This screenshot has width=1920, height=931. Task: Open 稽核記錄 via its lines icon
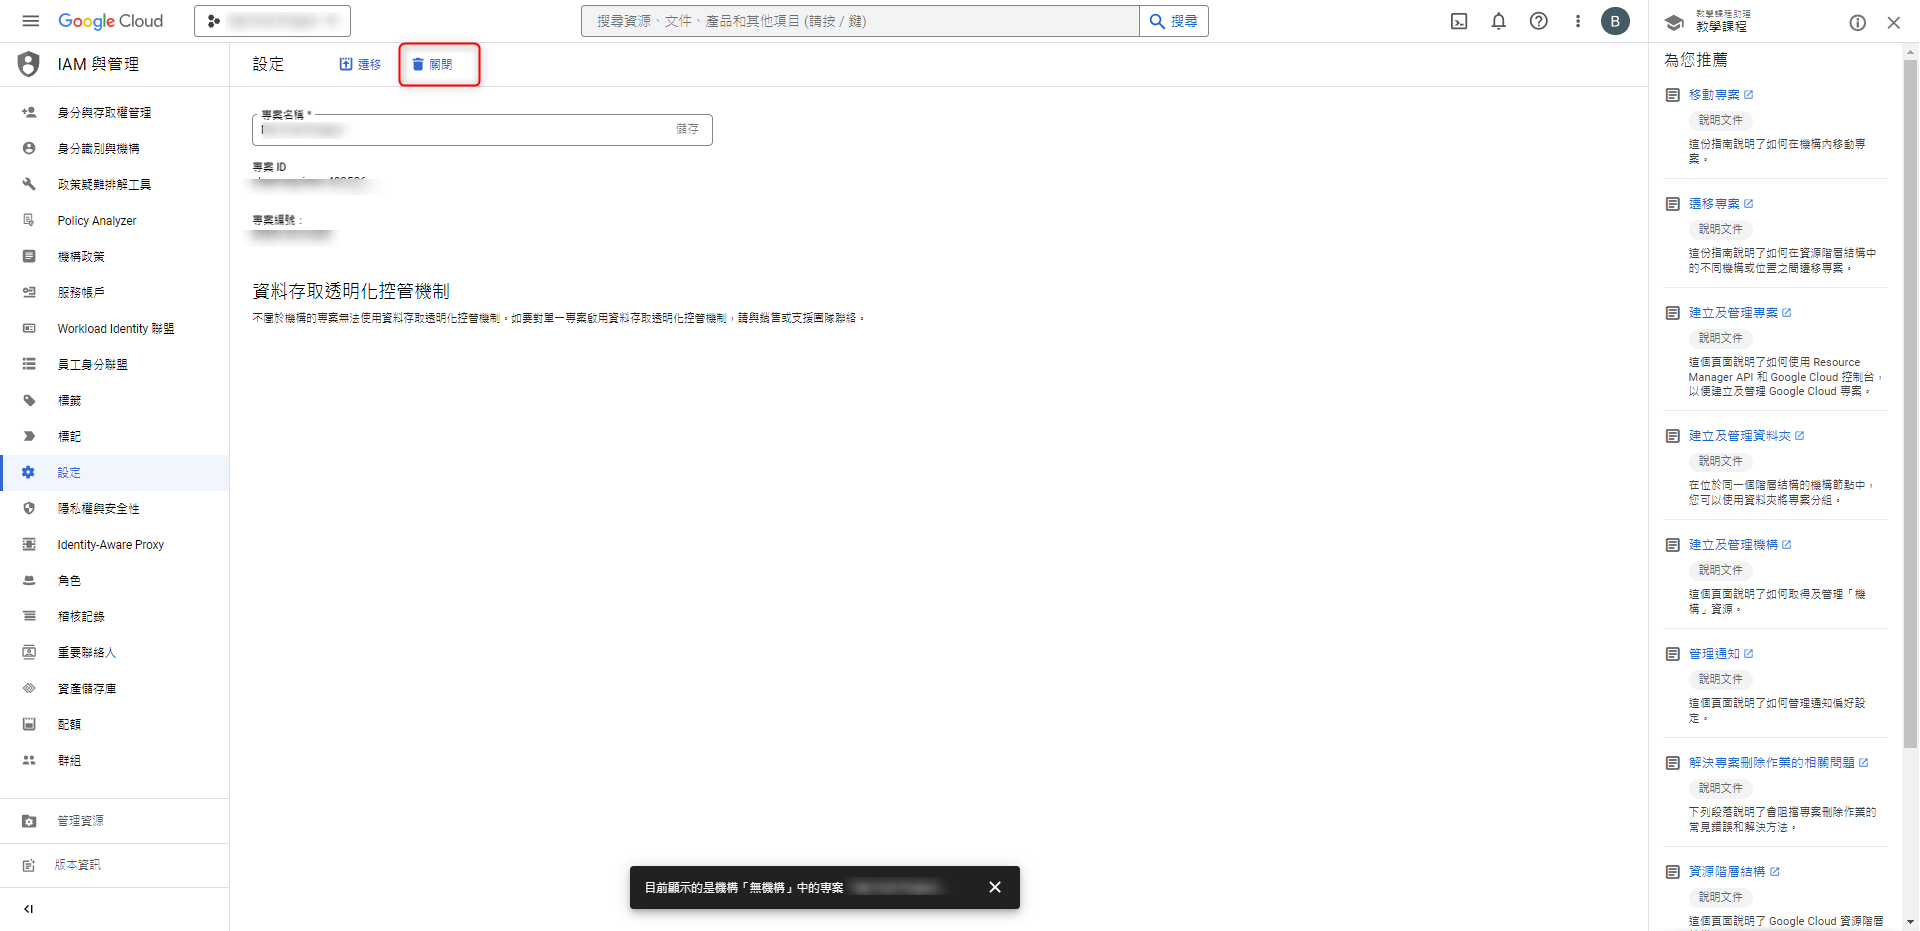29,617
